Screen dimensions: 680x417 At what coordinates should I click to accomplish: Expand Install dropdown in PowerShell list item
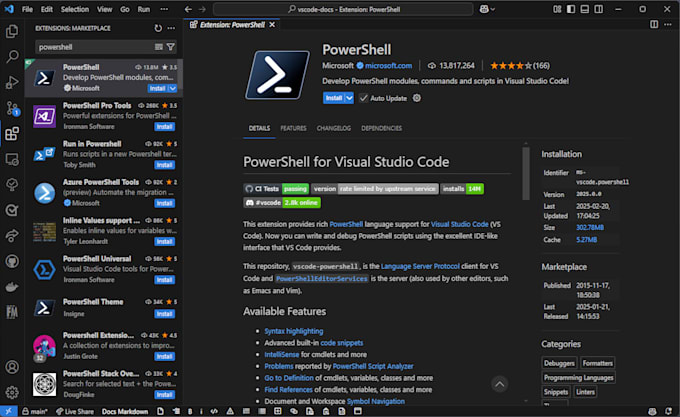click(x=173, y=88)
